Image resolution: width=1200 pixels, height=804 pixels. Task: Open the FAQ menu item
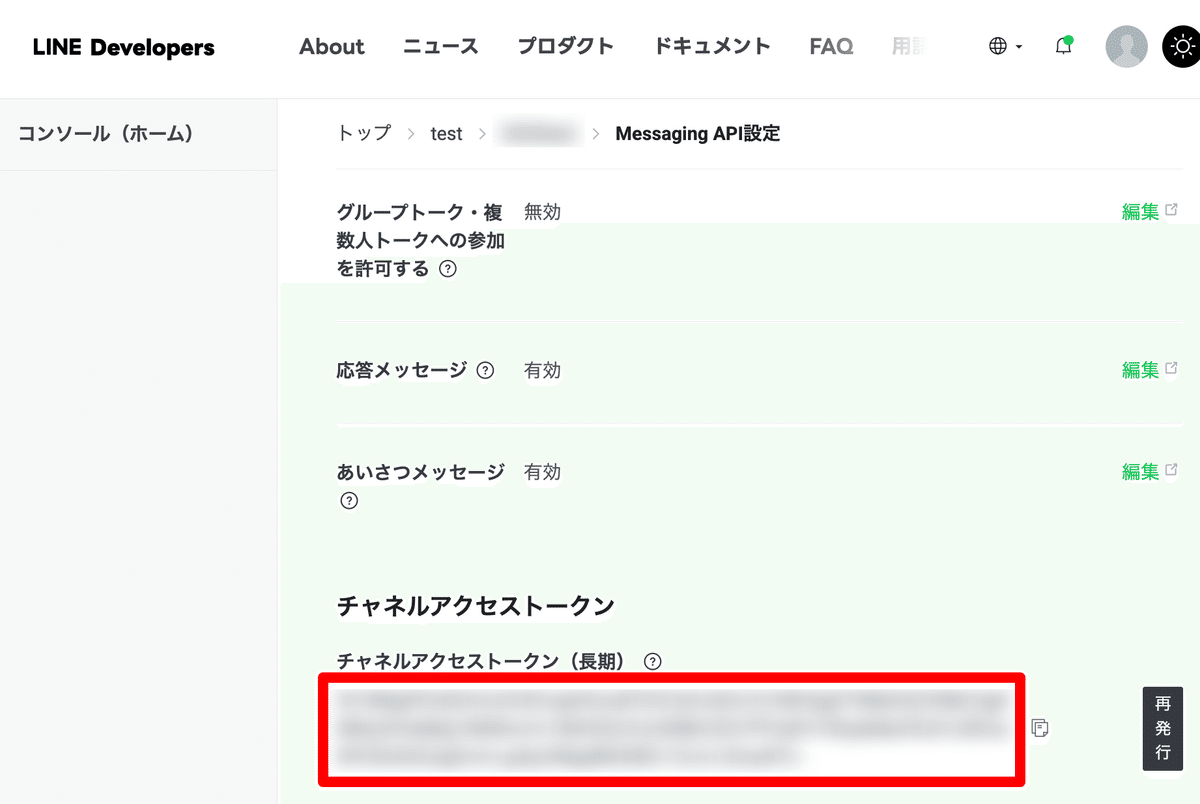pos(831,47)
